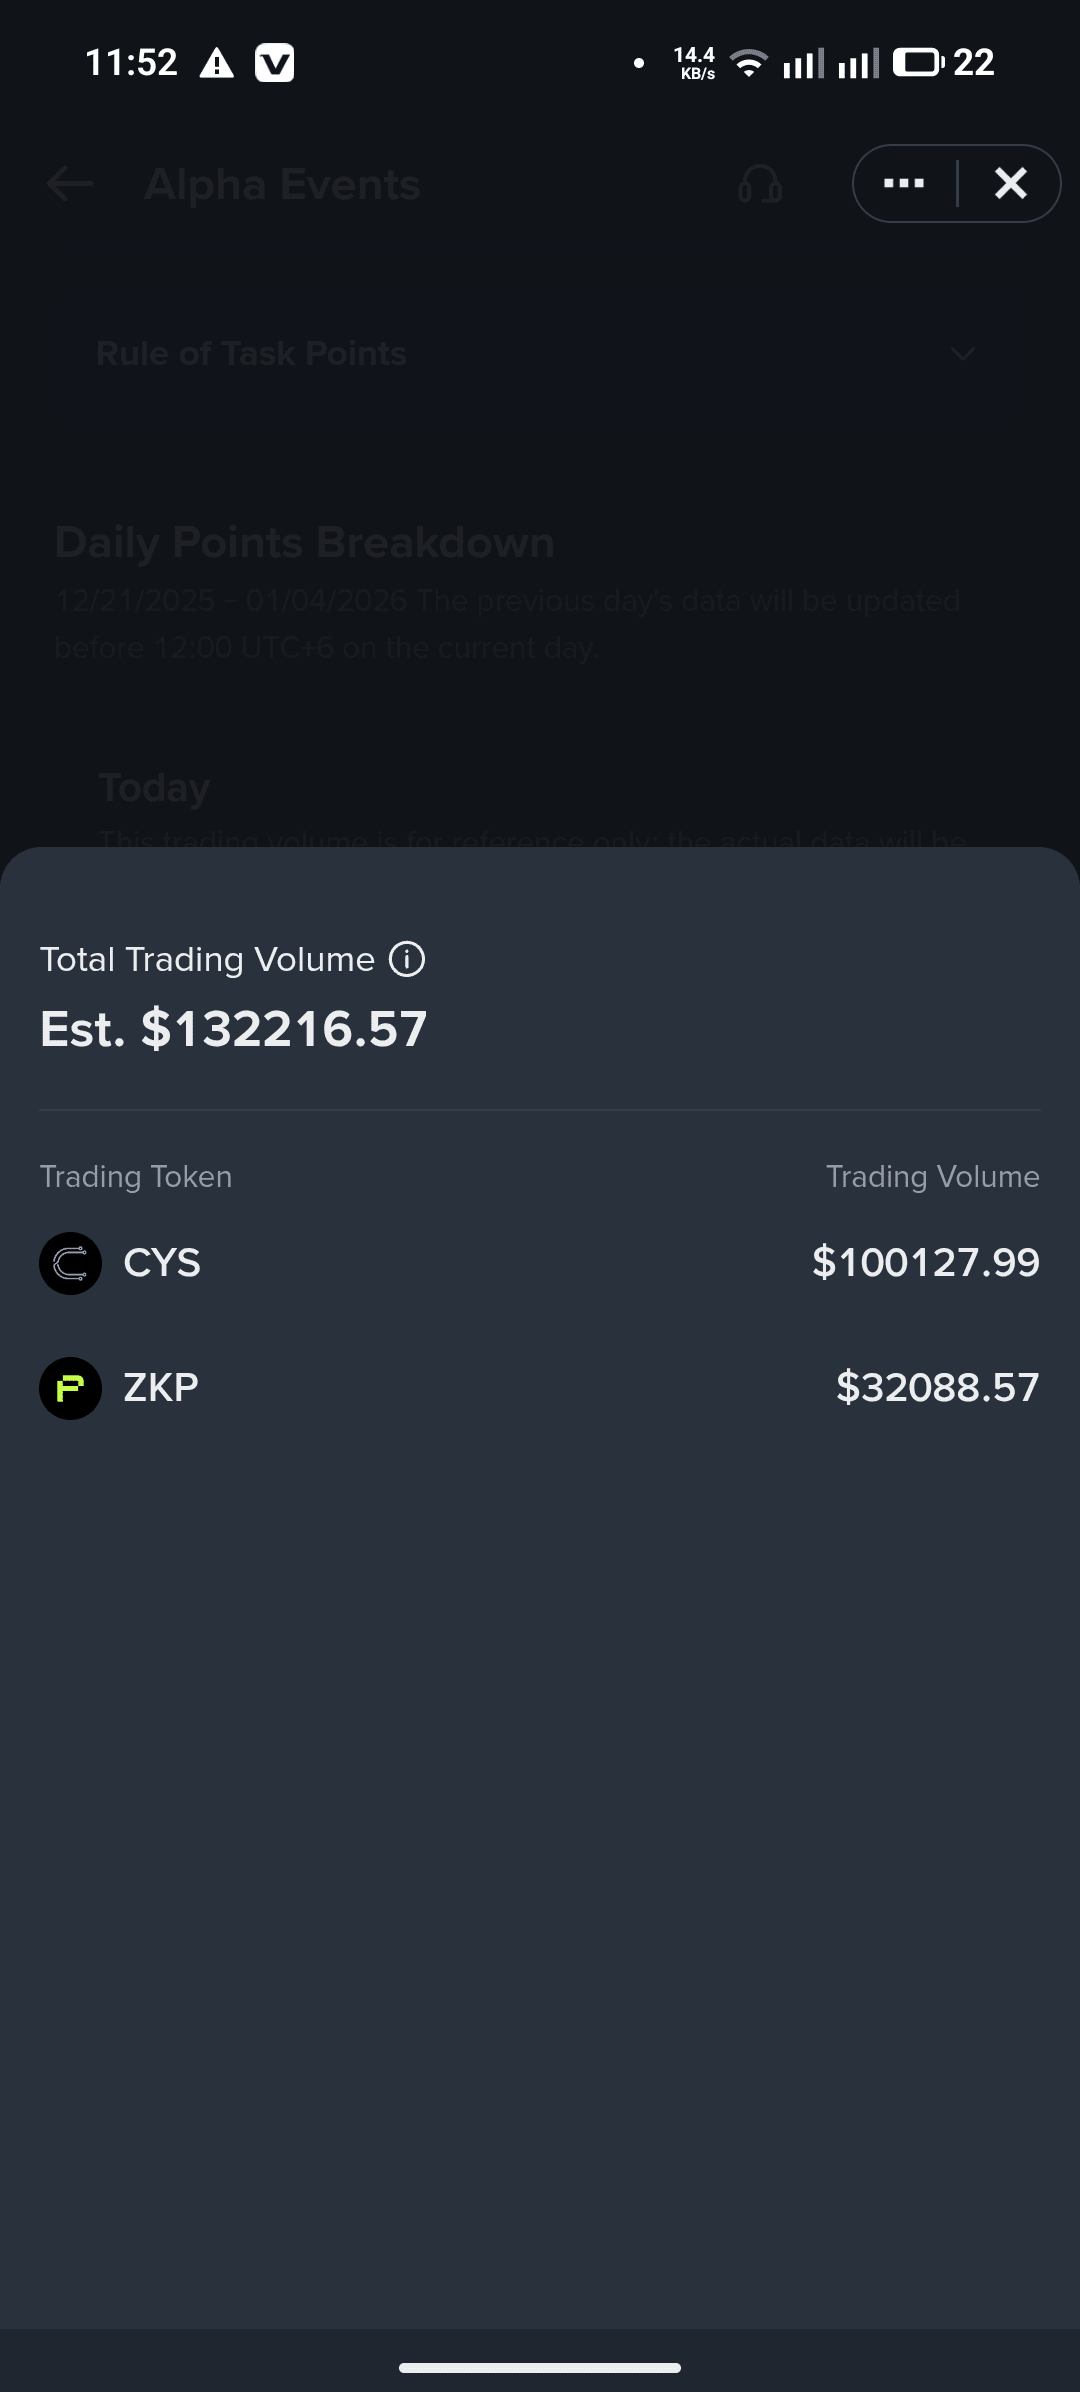Tap the bottom home gesture bar
The height and width of the screenshot is (2392, 1080).
click(540, 2367)
